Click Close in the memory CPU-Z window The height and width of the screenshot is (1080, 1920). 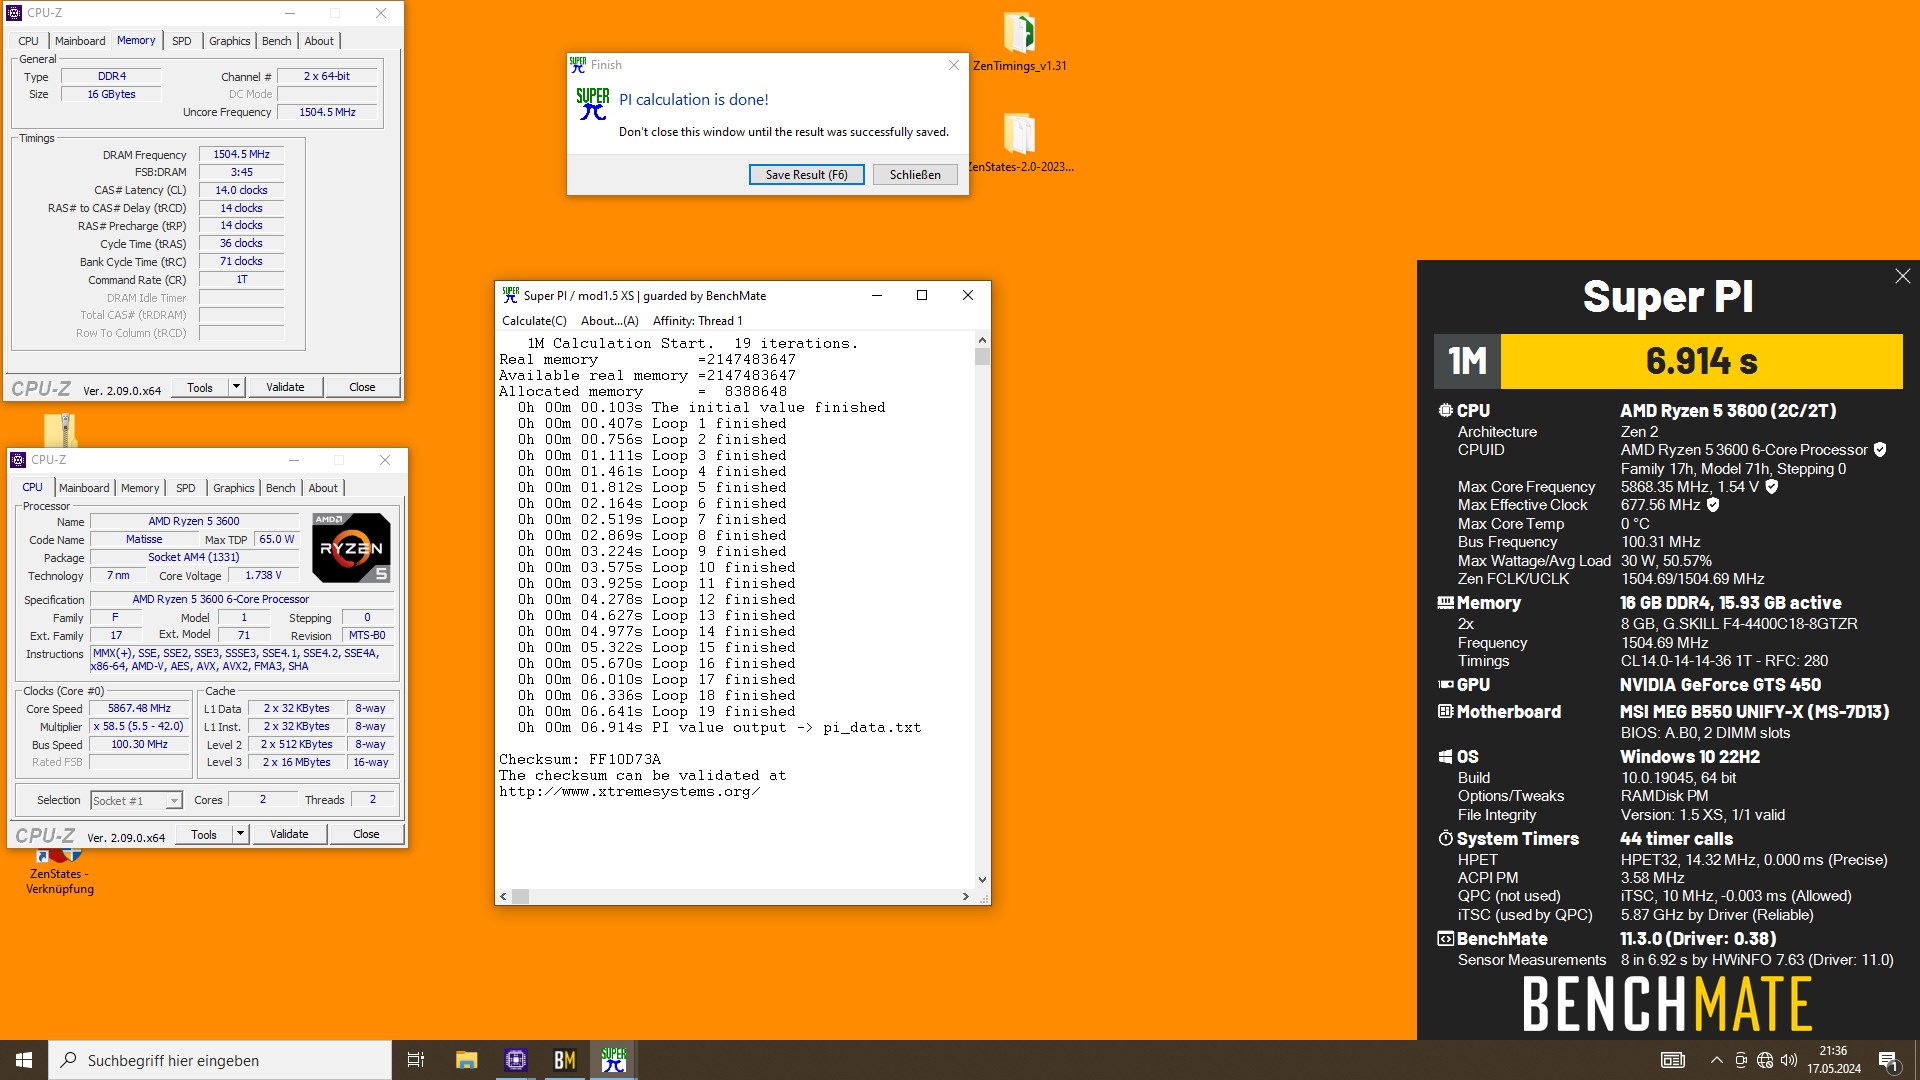click(362, 387)
